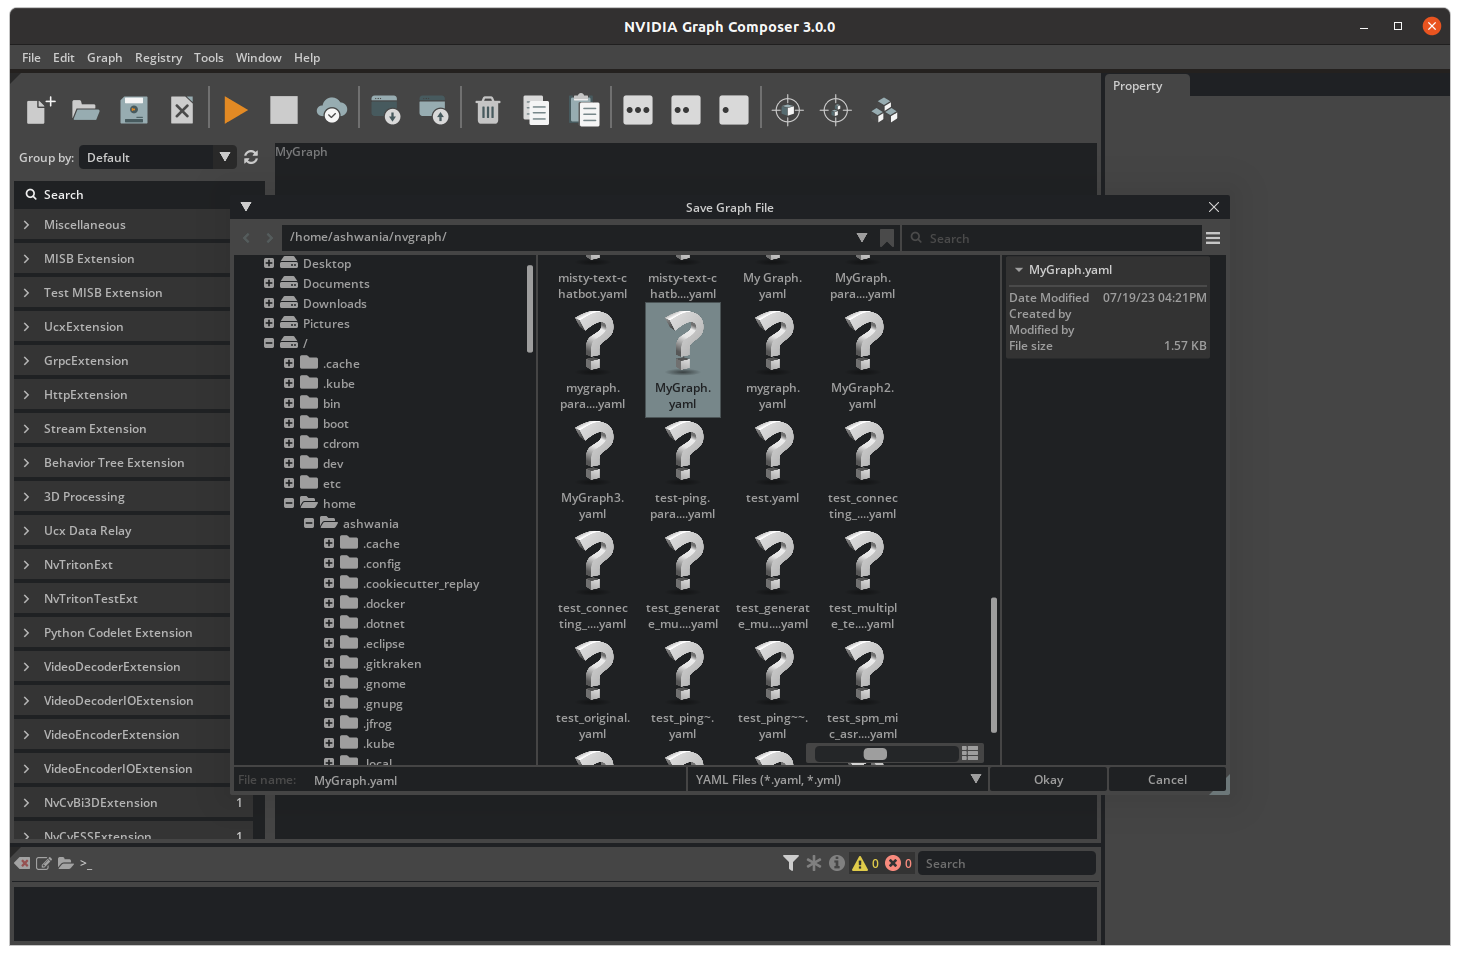Click the cloud checkmark toolbar icon
Image resolution: width=1460 pixels, height=955 pixels.
[332, 110]
